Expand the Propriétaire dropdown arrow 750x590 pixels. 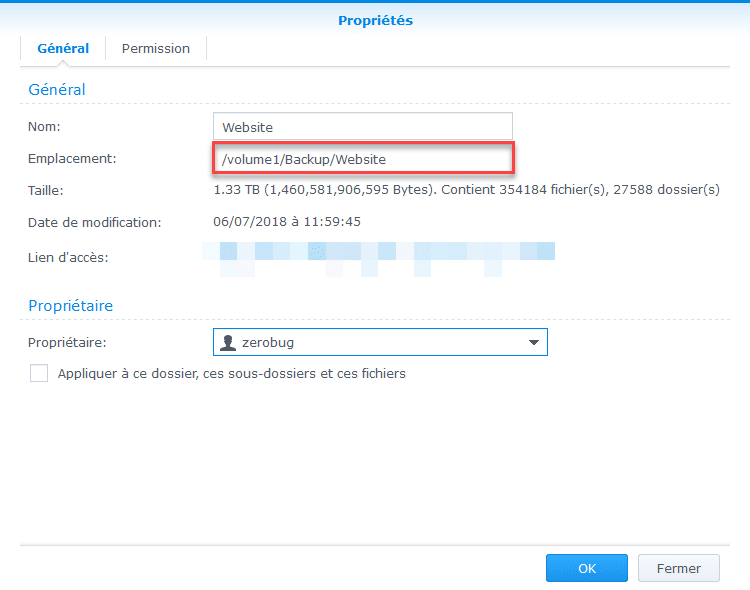pos(533,343)
